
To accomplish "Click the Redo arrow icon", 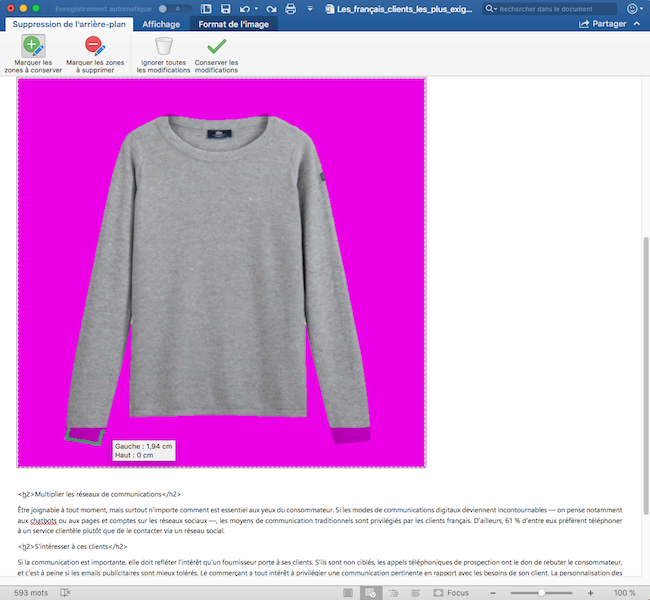I will [272, 9].
